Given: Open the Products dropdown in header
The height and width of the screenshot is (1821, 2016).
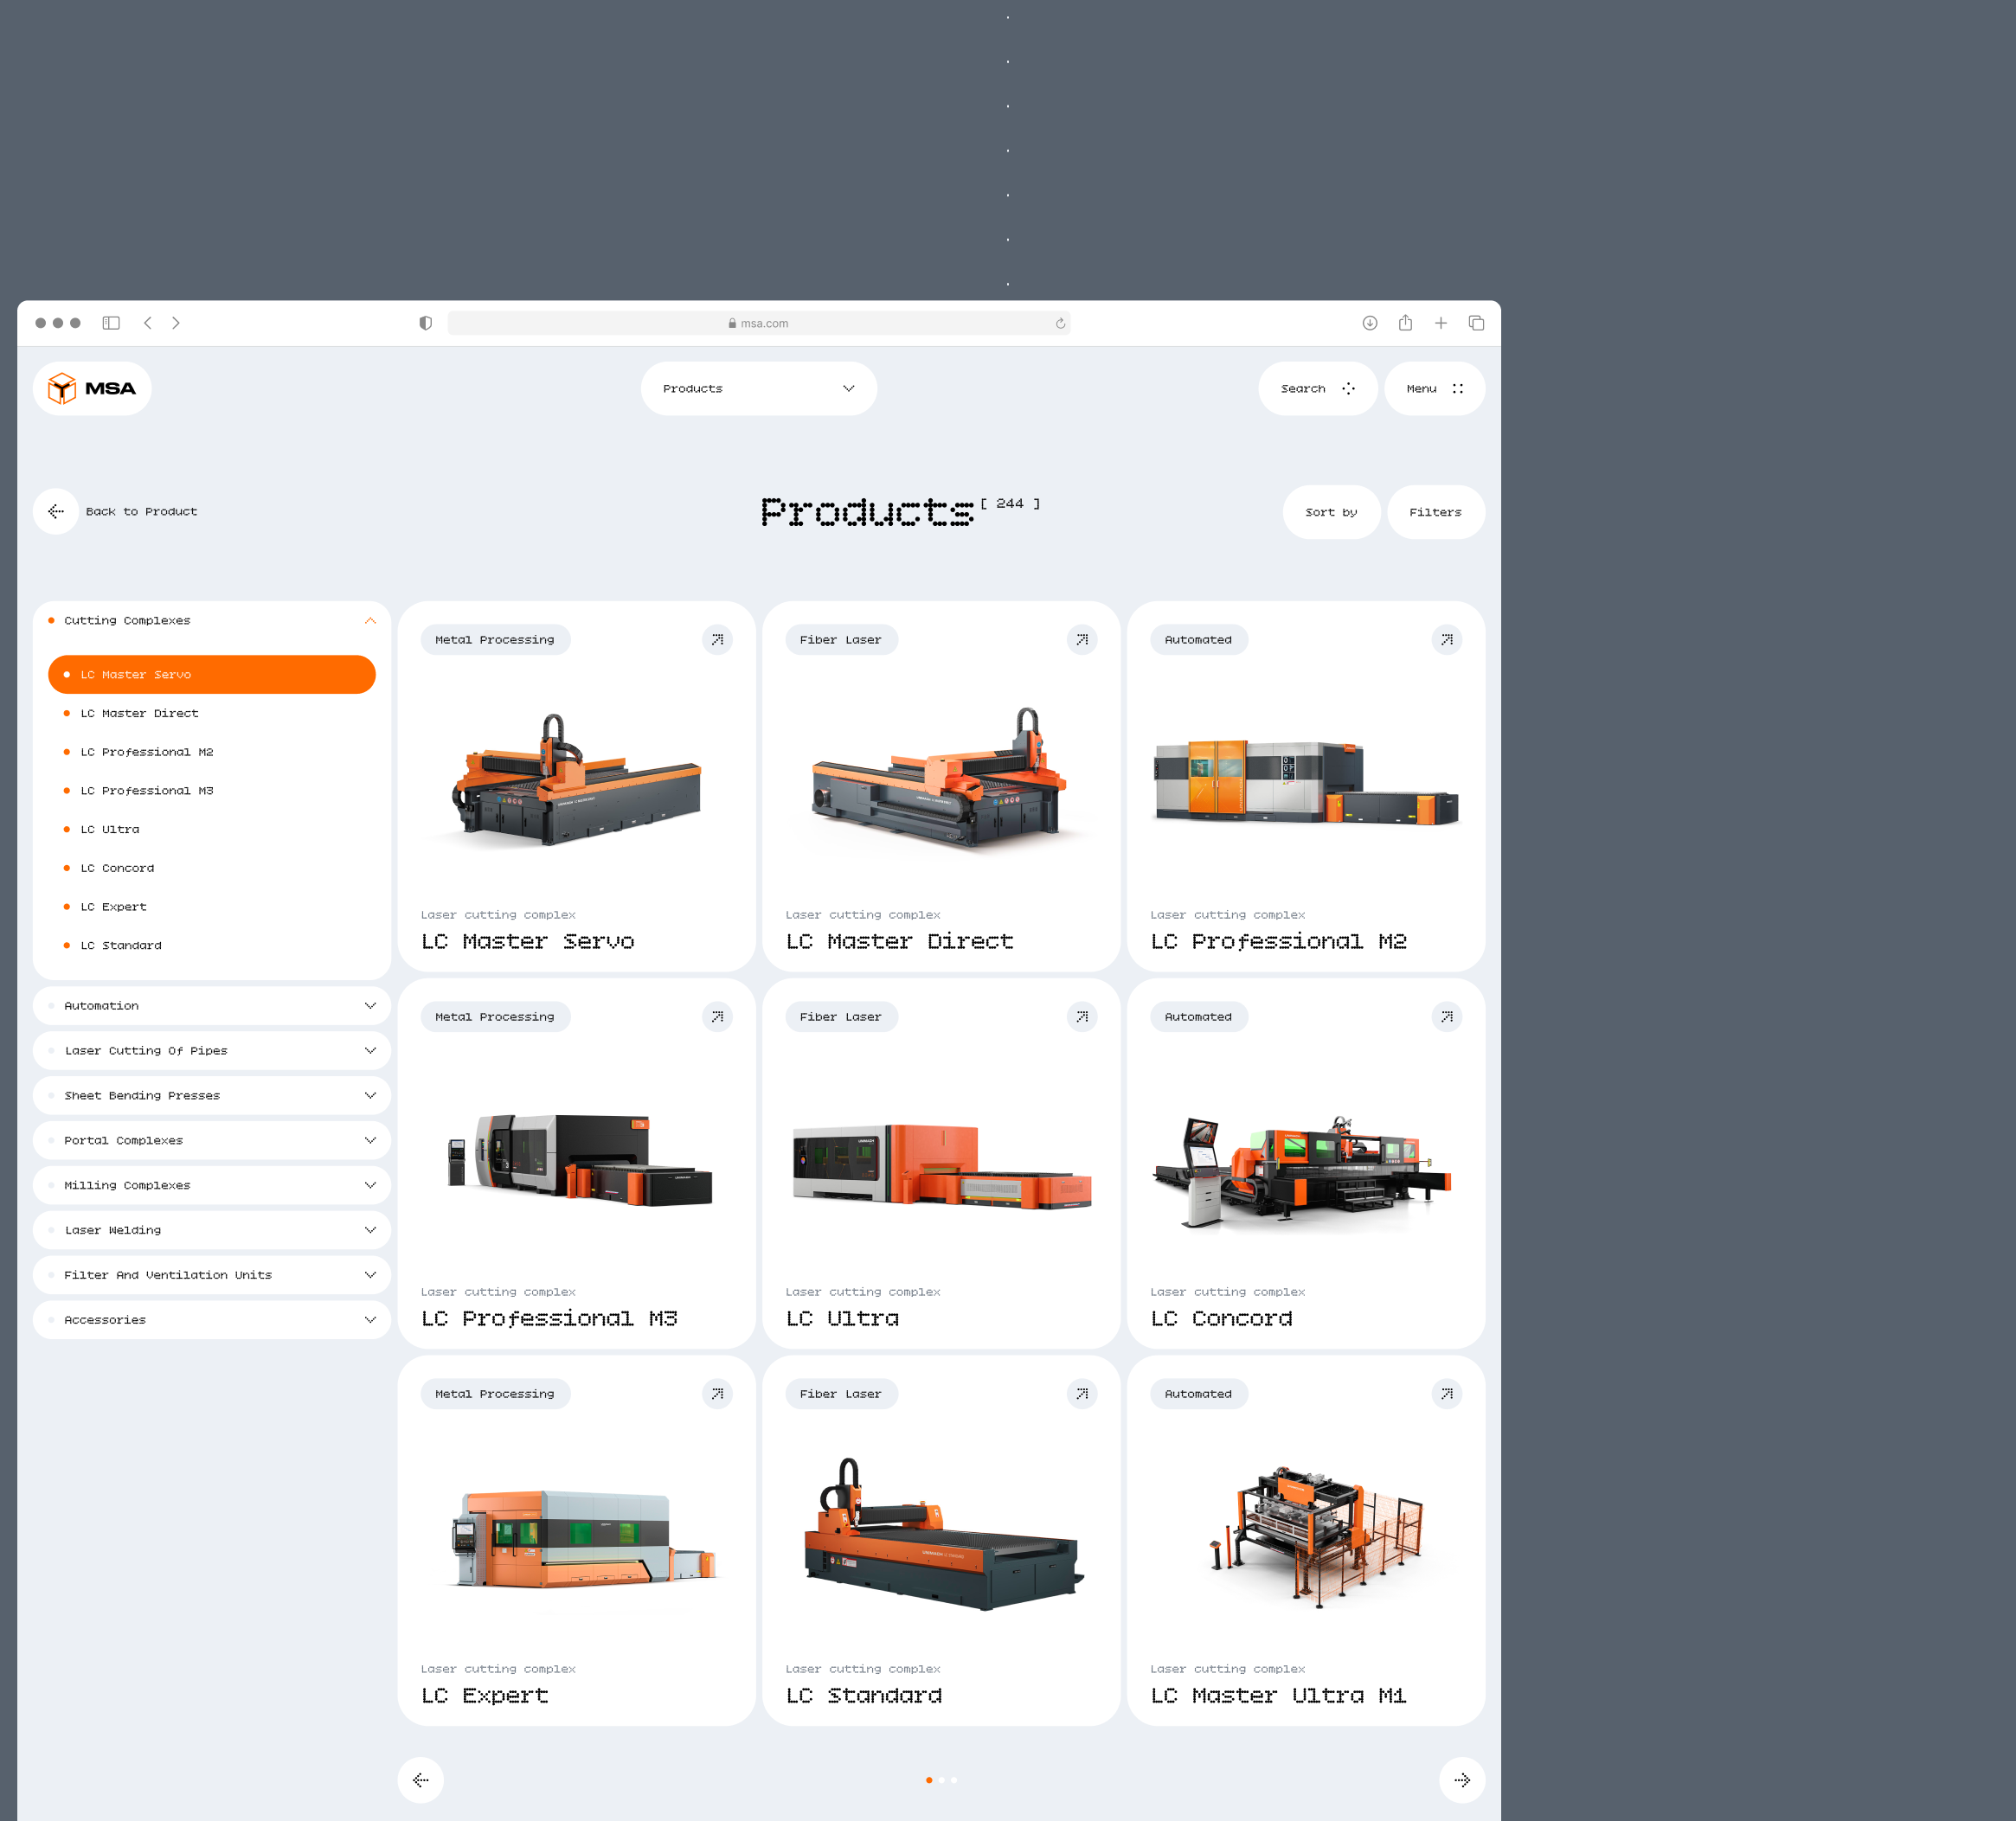Looking at the screenshot, I should pyautogui.click(x=758, y=389).
